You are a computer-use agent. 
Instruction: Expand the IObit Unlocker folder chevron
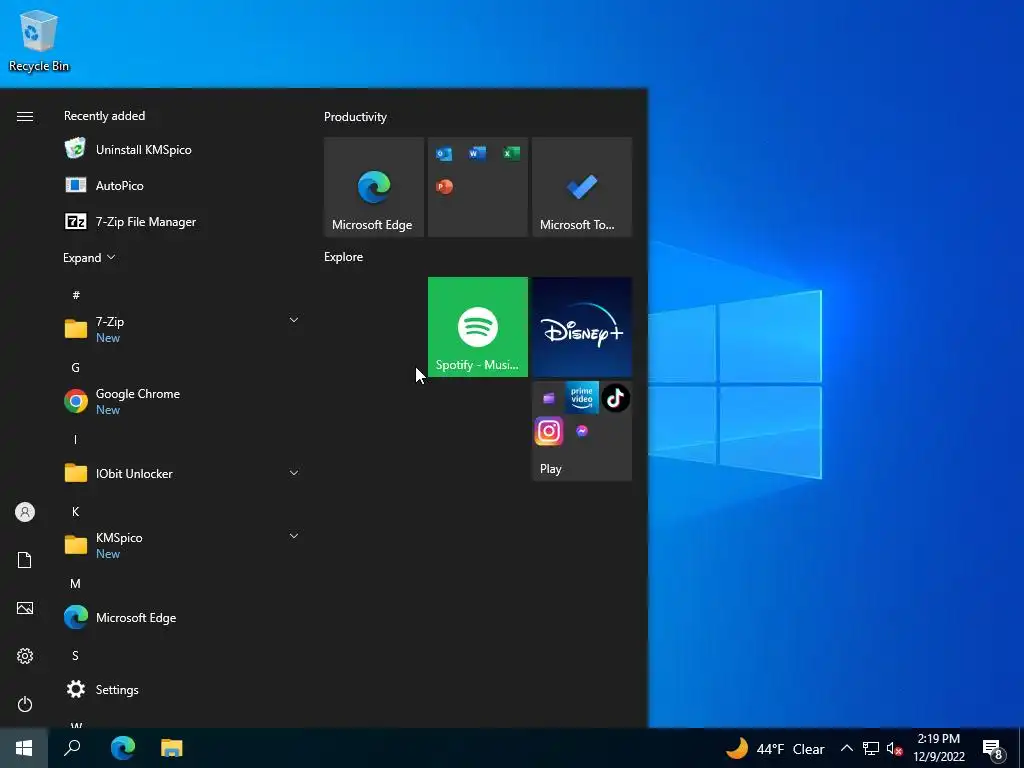click(x=294, y=473)
